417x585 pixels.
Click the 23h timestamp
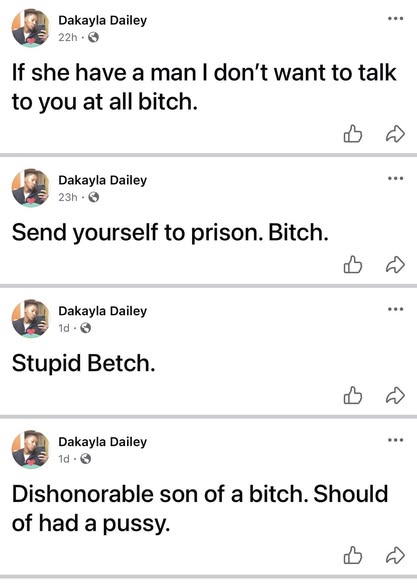pos(68,197)
